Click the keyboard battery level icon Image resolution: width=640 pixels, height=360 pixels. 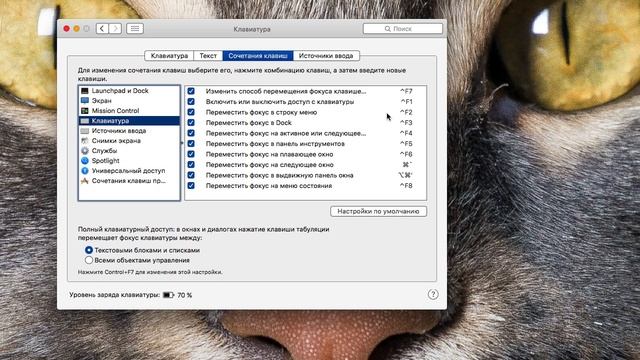click(x=168, y=295)
